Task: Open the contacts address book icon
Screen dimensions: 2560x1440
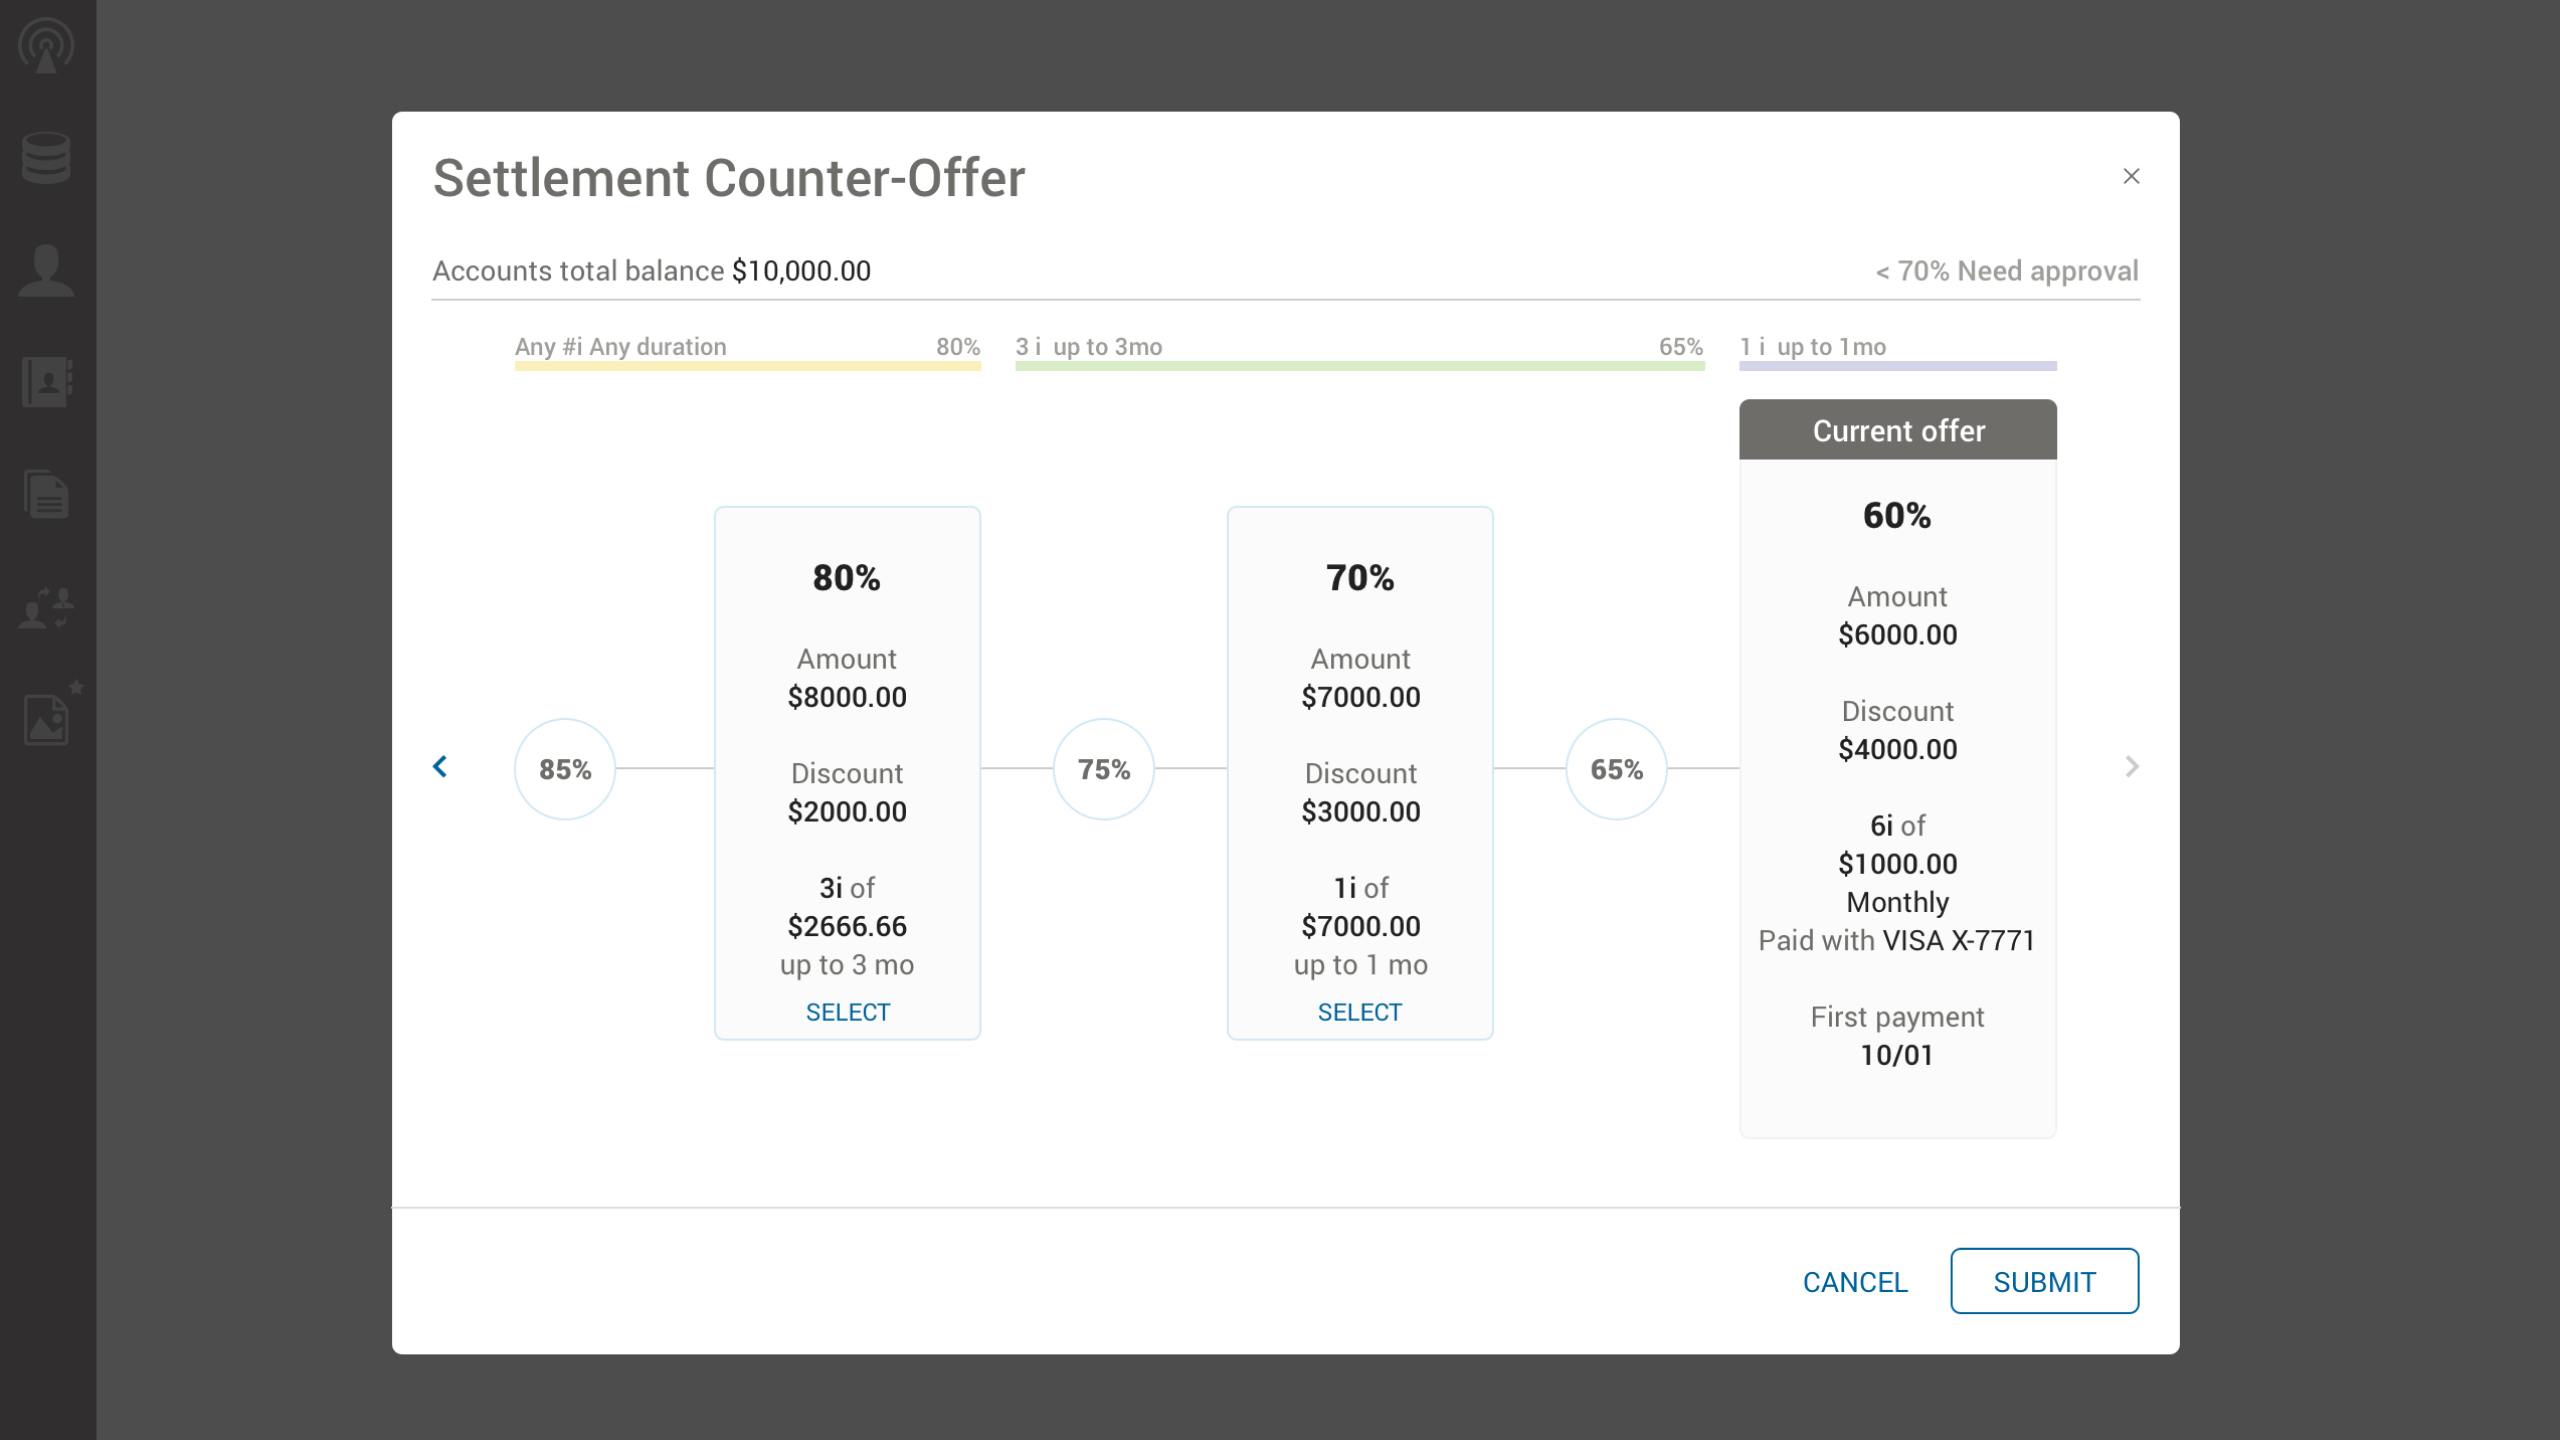Action: 46,381
